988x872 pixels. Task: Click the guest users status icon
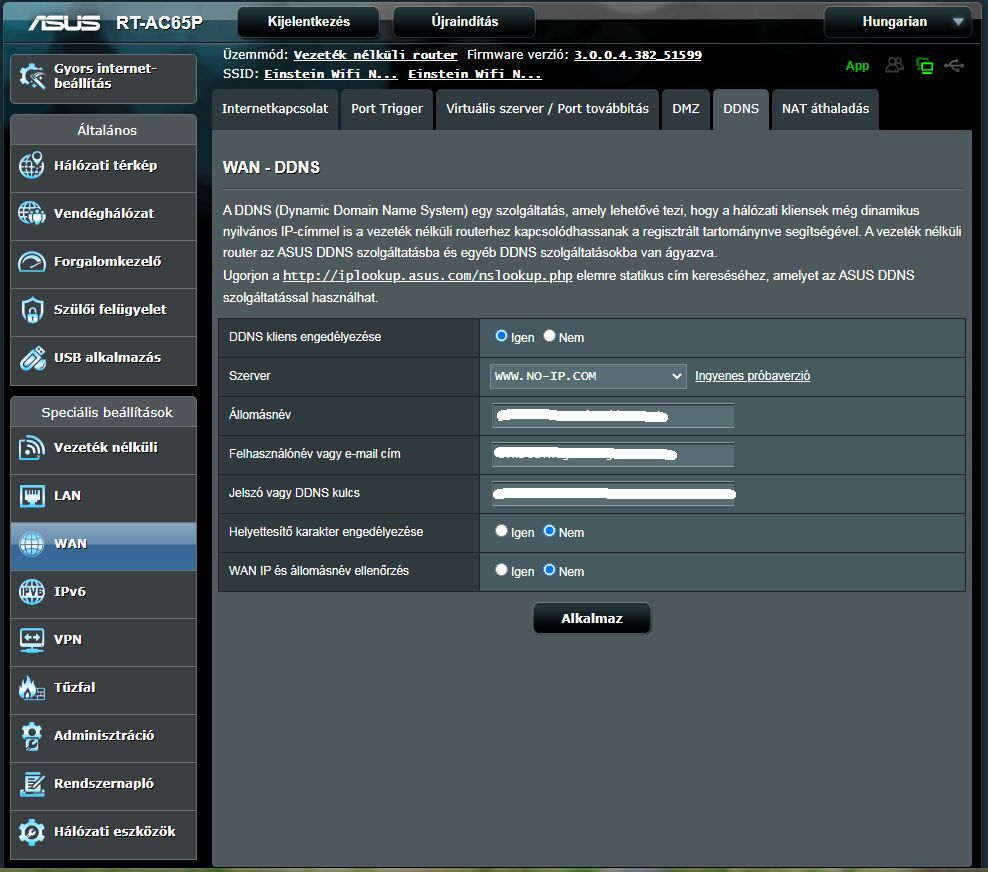click(x=894, y=65)
